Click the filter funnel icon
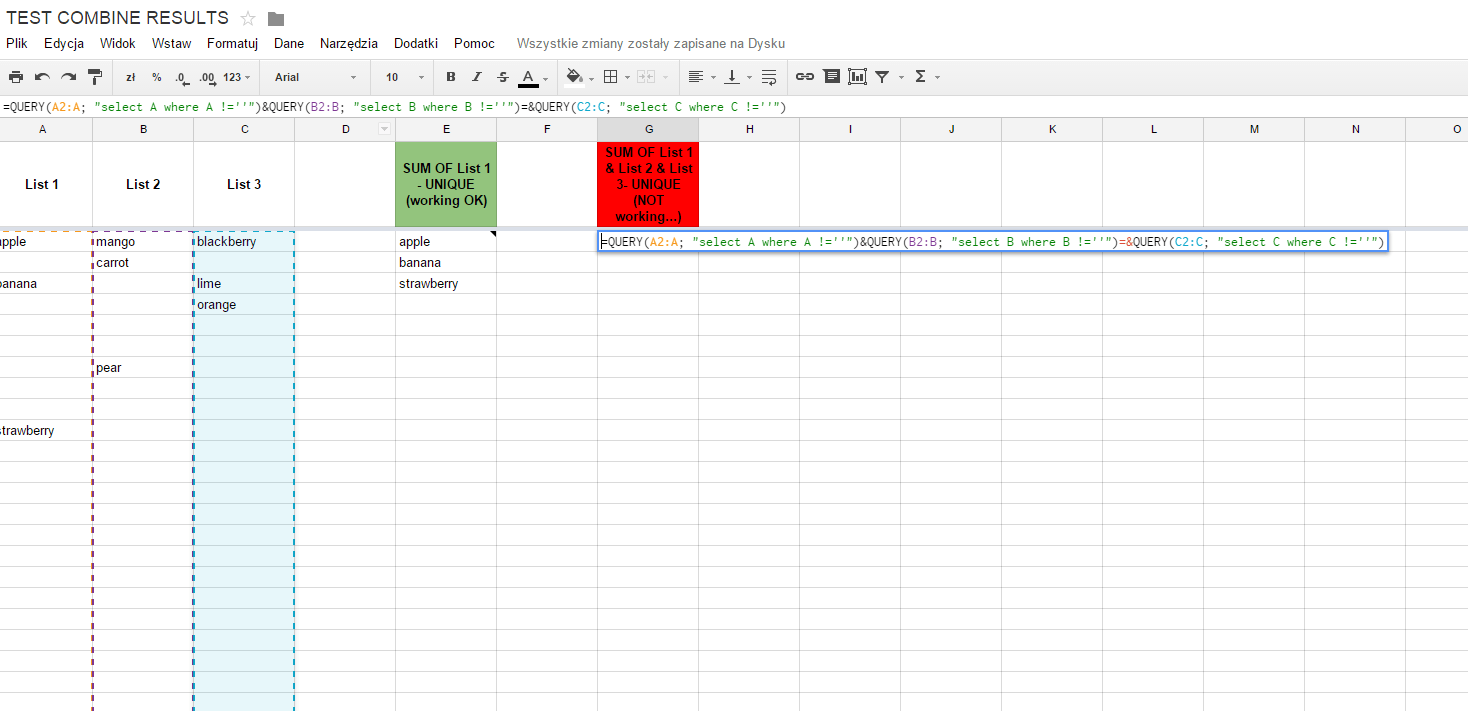This screenshot has width=1468, height=711. point(882,77)
